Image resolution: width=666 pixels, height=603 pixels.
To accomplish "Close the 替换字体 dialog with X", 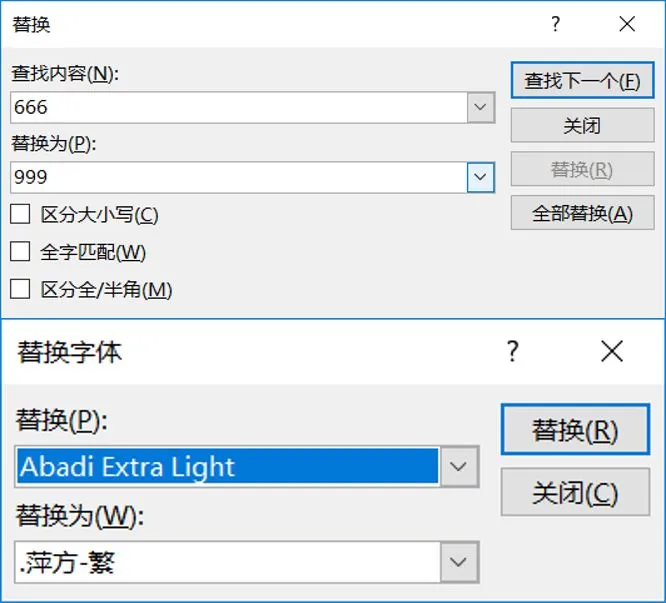I will [x=611, y=351].
